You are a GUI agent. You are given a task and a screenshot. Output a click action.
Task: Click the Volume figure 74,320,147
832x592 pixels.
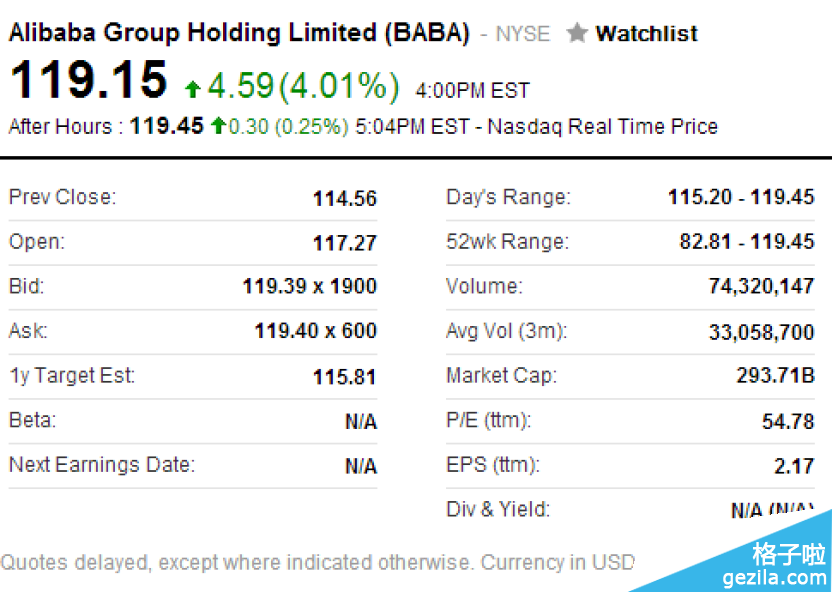[x=761, y=287]
